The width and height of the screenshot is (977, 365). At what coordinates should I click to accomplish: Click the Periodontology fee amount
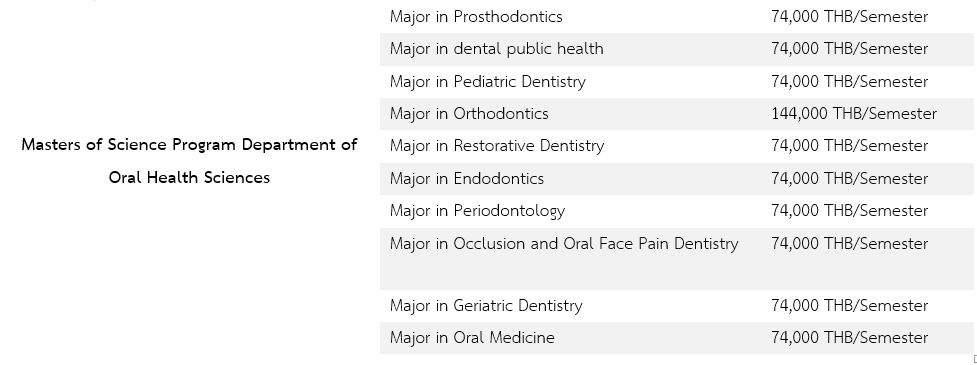[x=850, y=211]
